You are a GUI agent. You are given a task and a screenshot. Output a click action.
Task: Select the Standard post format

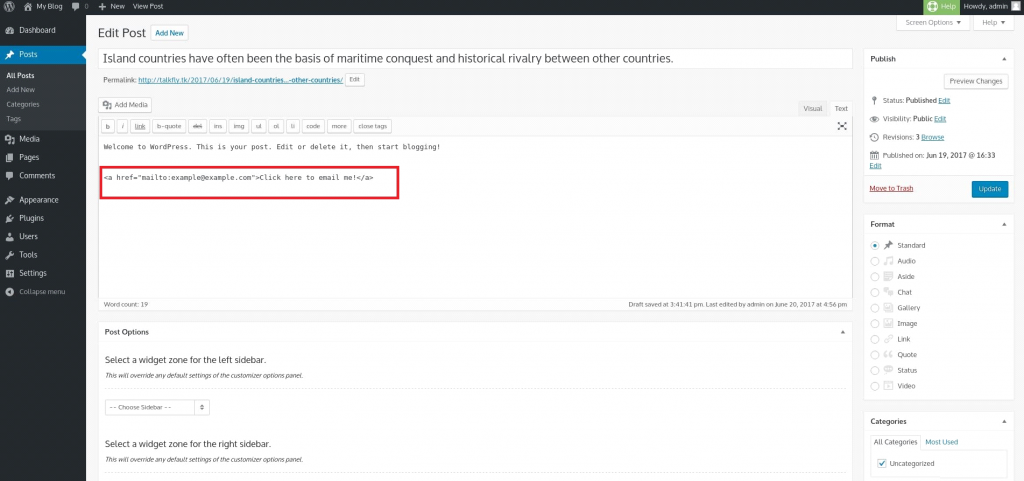(x=875, y=245)
